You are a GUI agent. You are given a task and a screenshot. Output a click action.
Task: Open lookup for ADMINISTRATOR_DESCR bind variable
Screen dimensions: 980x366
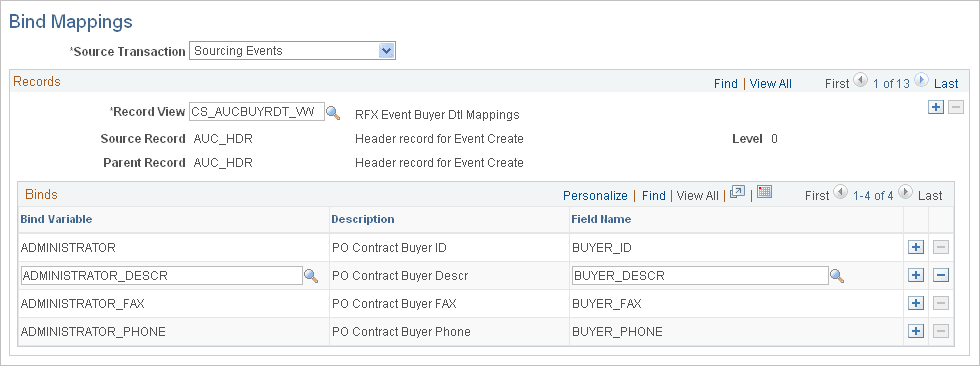pyautogui.click(x=311, y=275)
